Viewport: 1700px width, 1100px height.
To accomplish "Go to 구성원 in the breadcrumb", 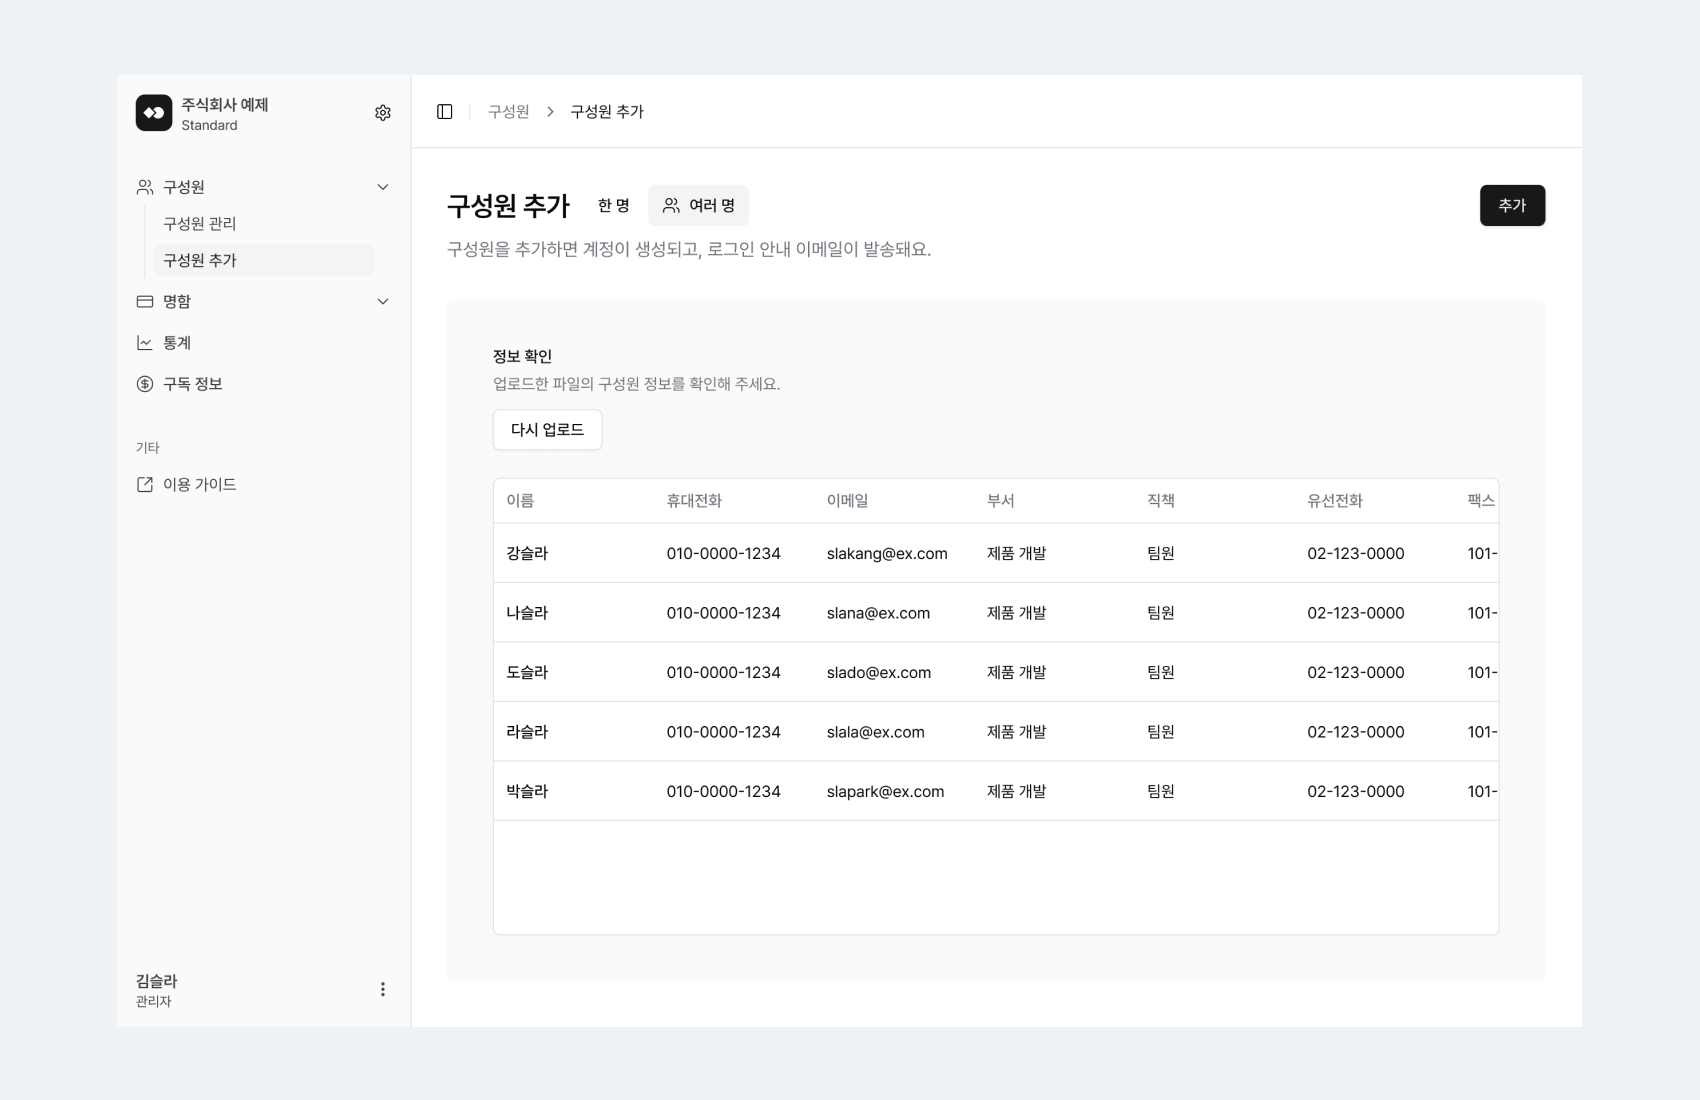I will coord(509,112).
